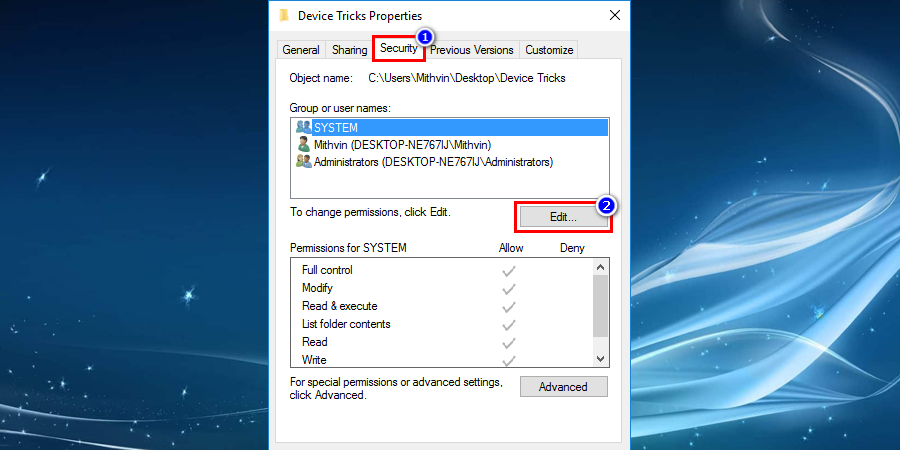Image resolution: width=900 pixels, height=450 pixels.
Task: Select the Administrators group entry
Action: pyautogui.click(x=451, y=162)
